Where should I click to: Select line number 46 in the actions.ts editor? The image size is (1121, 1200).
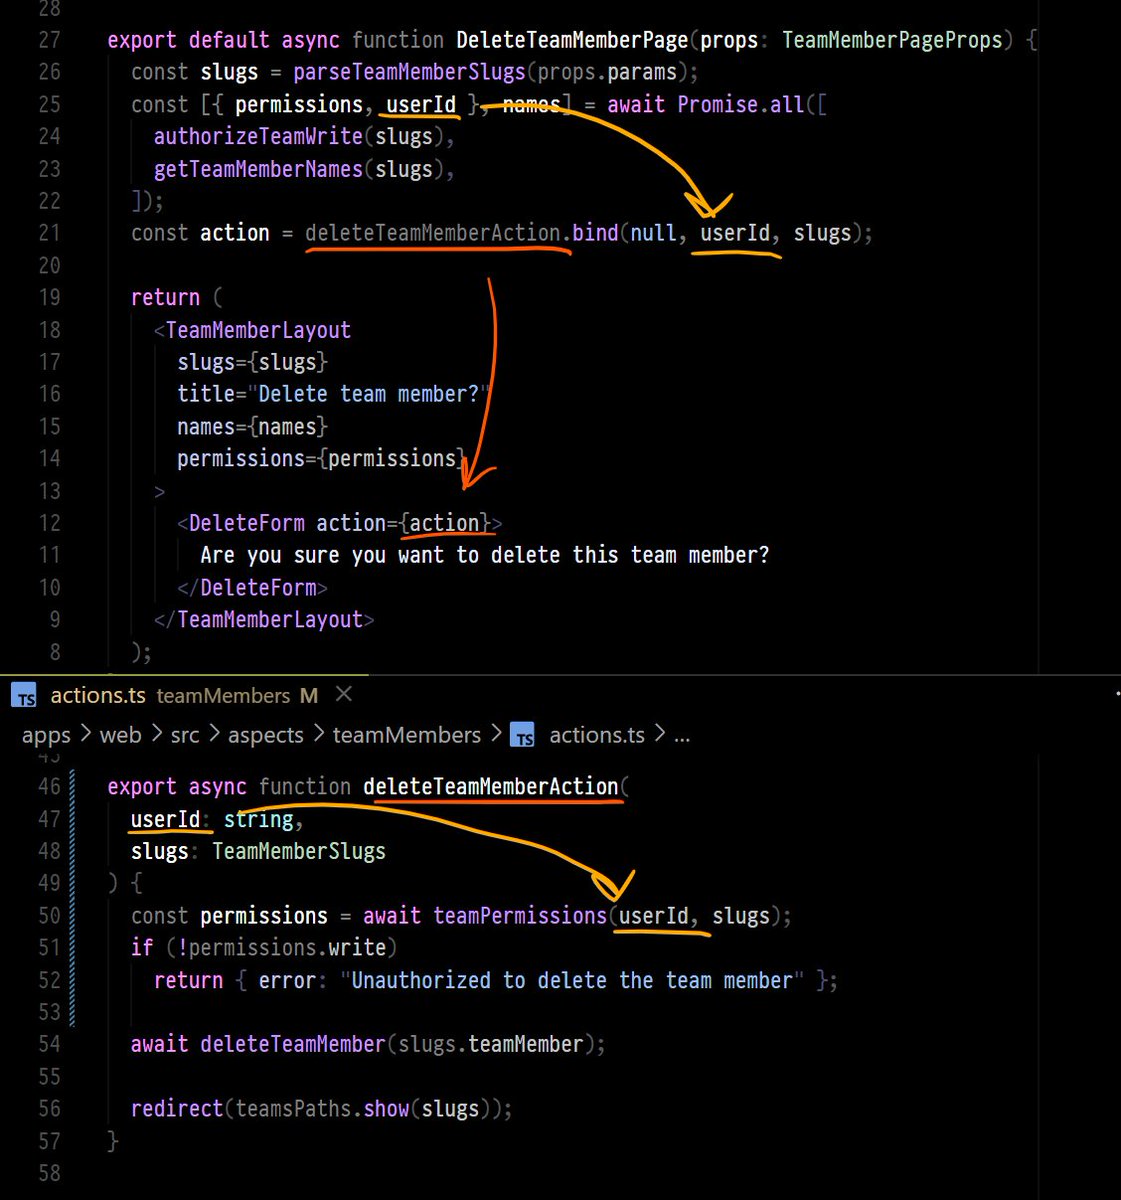click(49, 787)
